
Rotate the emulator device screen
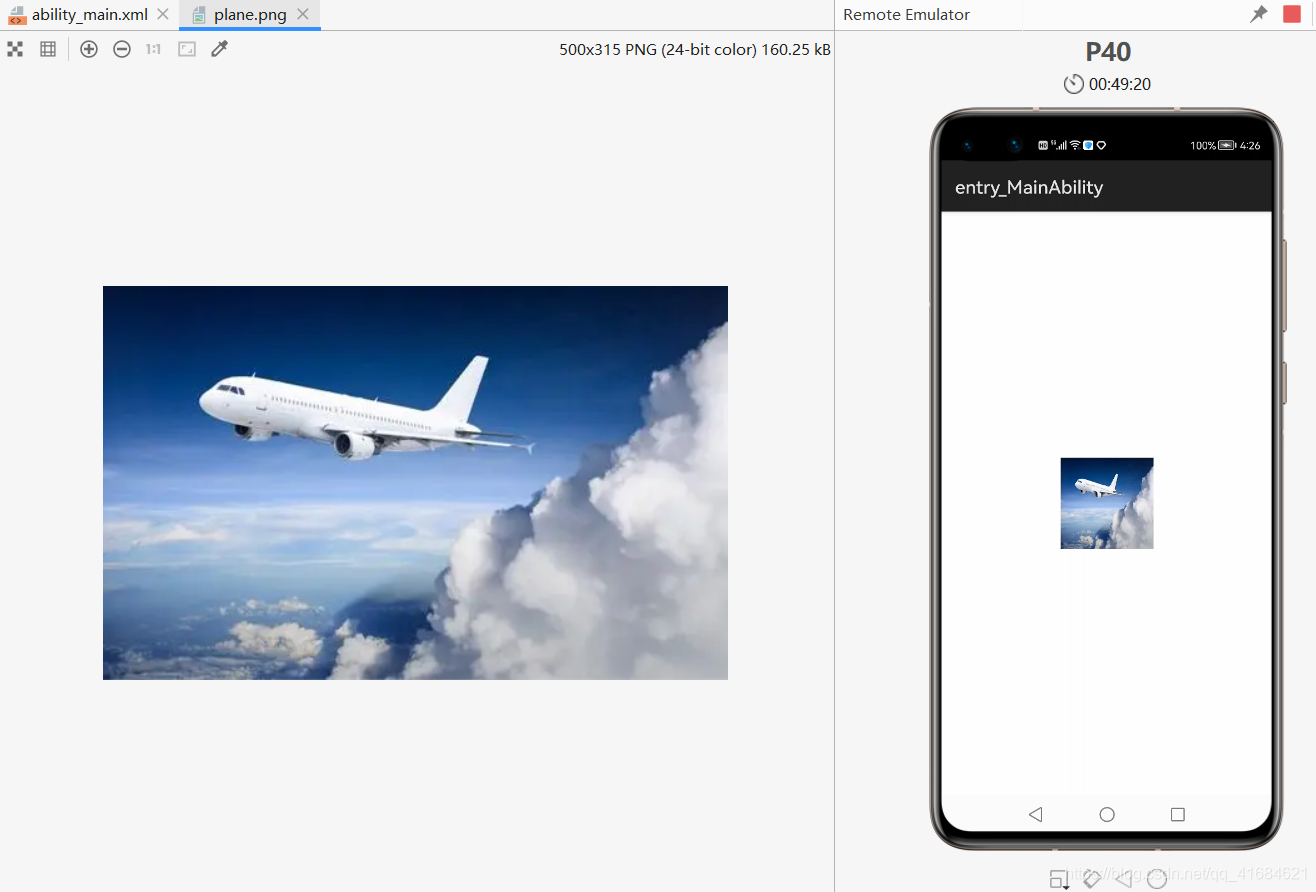pos(1092,879)
